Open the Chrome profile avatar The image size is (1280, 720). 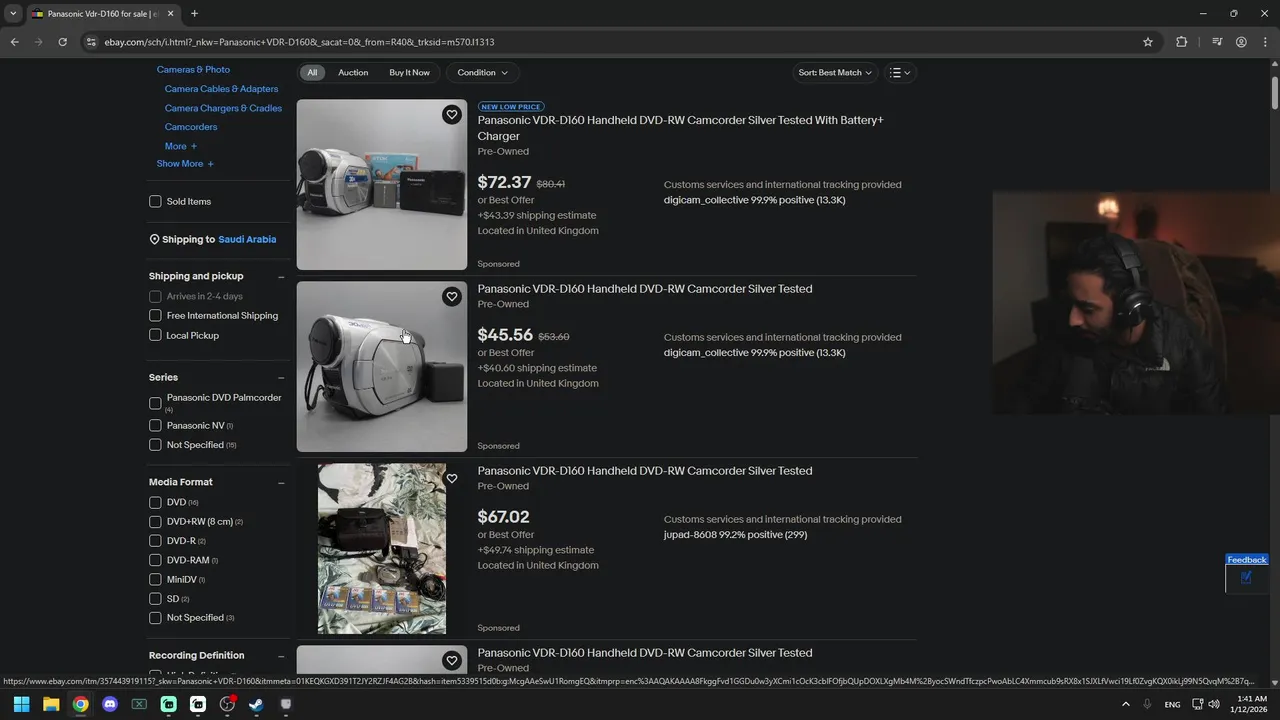pos(1241,42)
